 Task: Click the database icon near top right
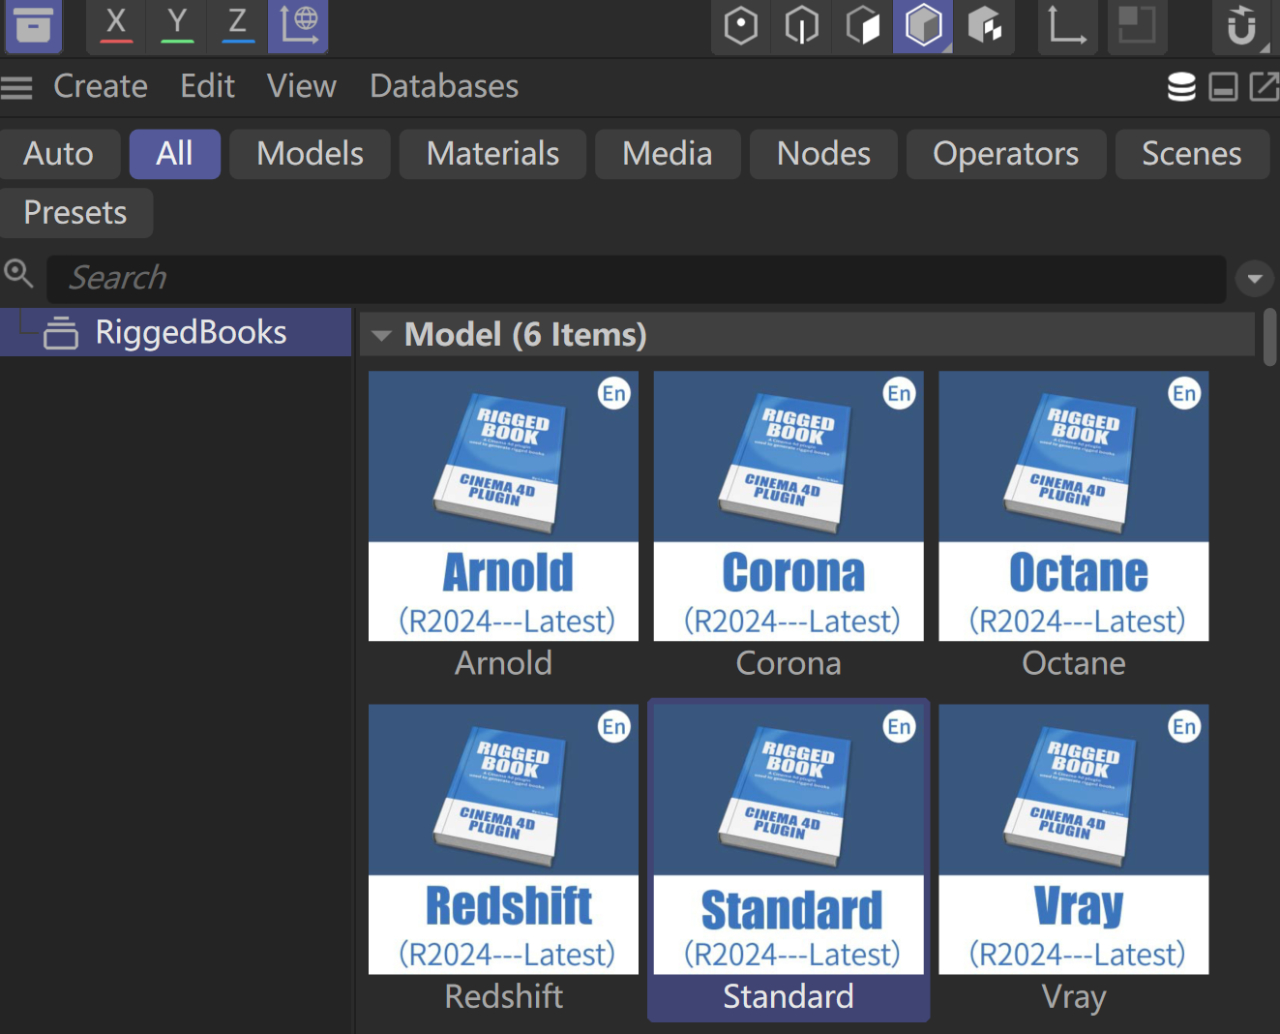1181,87
